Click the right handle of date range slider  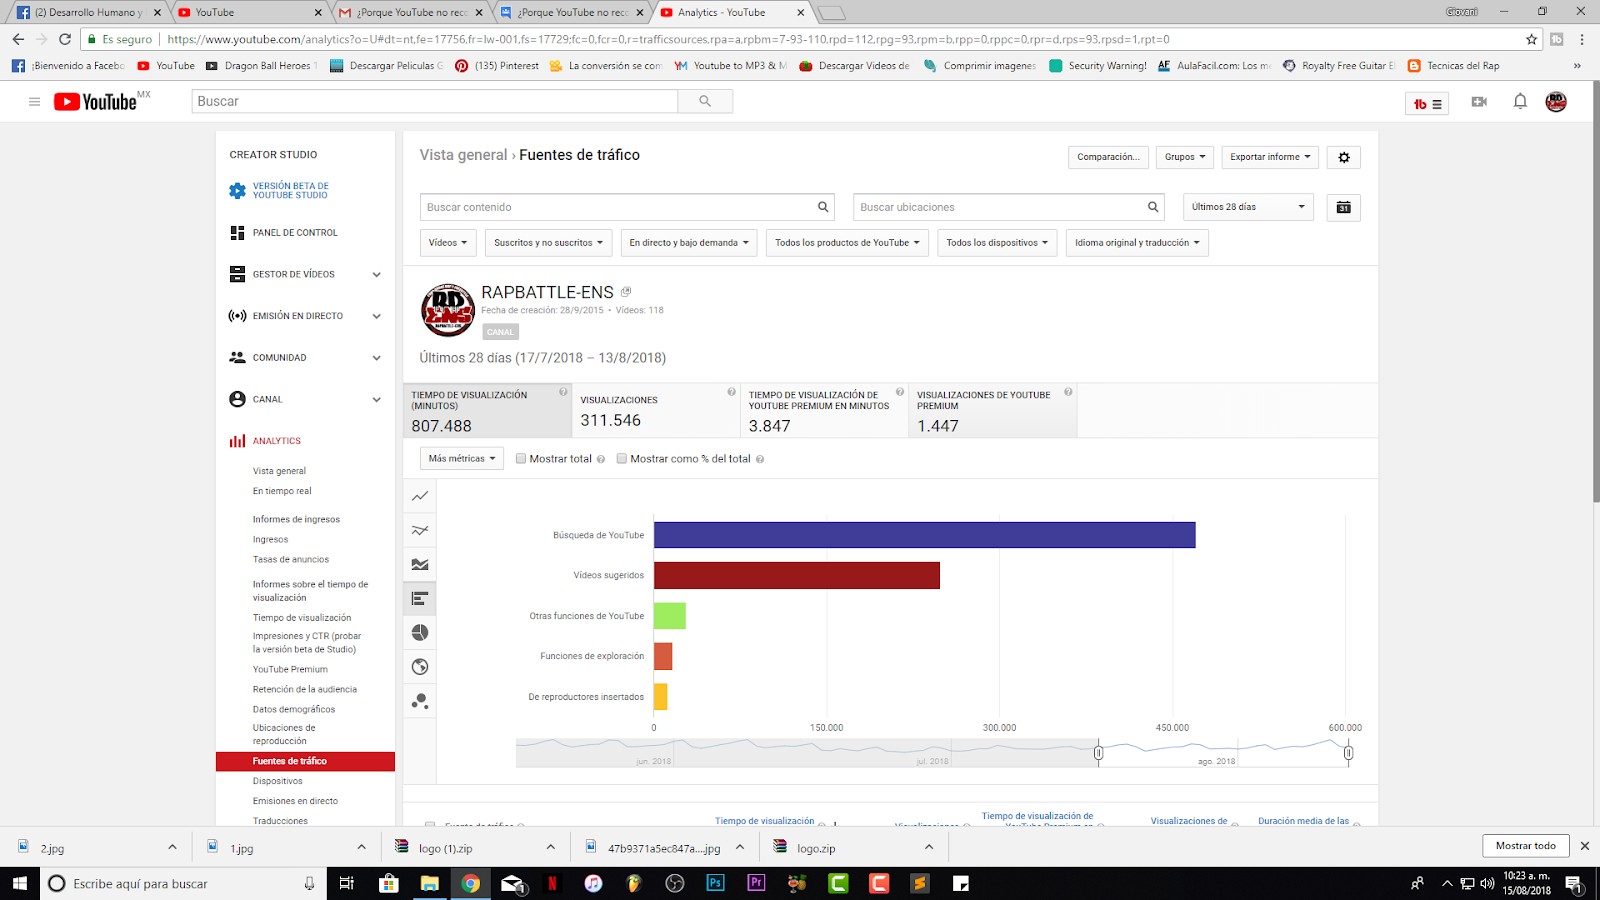(1348, 753)
